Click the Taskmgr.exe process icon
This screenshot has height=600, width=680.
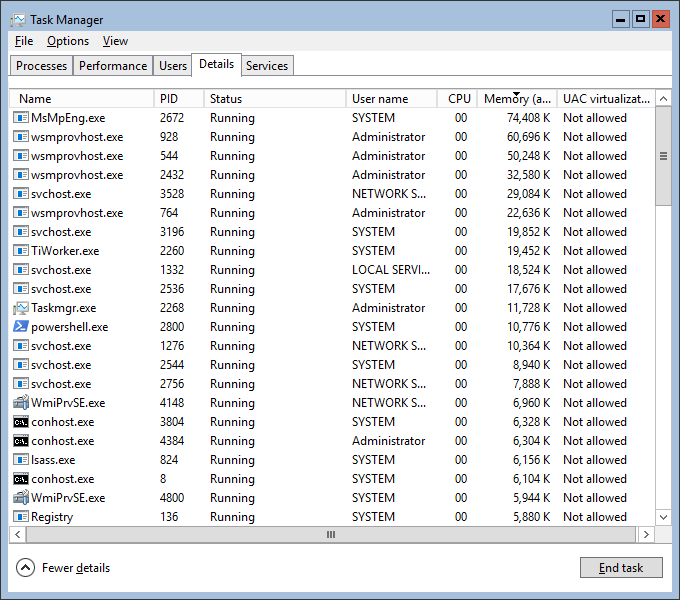coord(20,308)
